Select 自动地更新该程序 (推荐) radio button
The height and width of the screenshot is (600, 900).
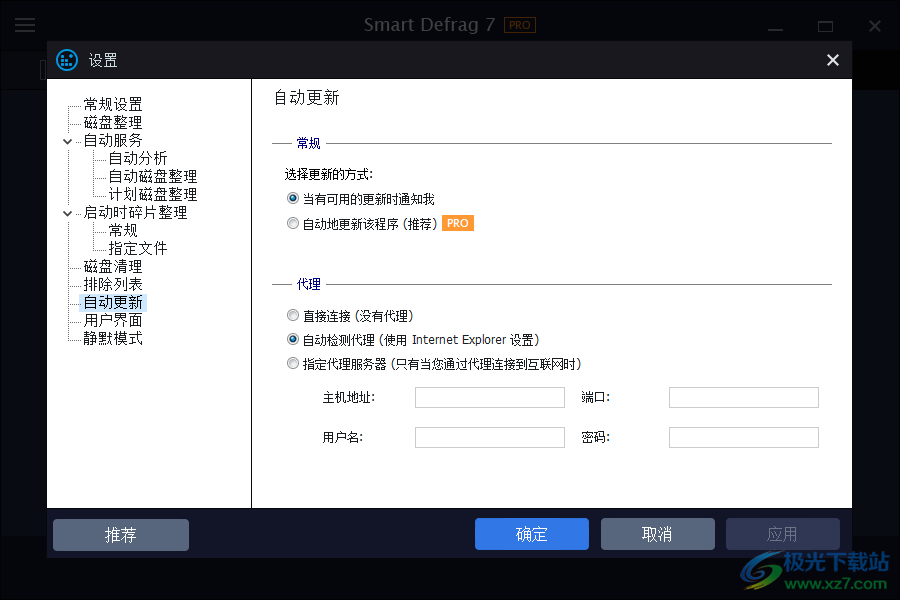point(293,223)
